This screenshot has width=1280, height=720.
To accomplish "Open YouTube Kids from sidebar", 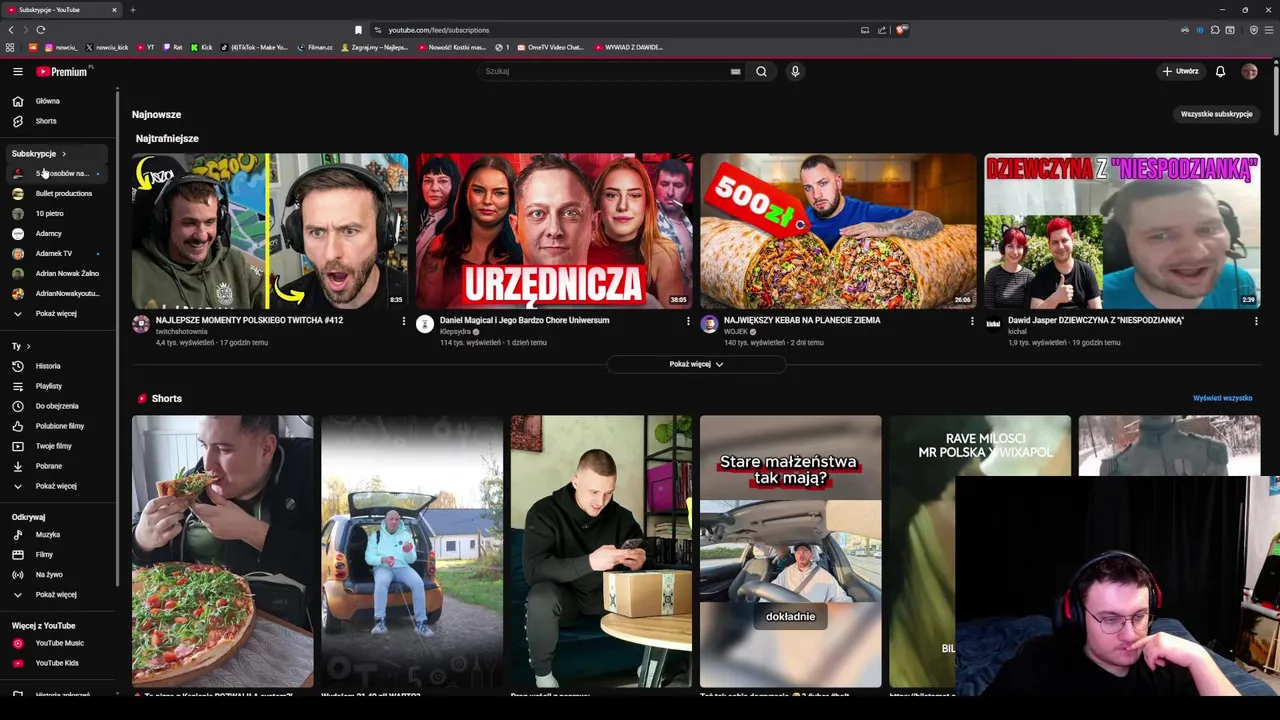I will tap(58, 663).
